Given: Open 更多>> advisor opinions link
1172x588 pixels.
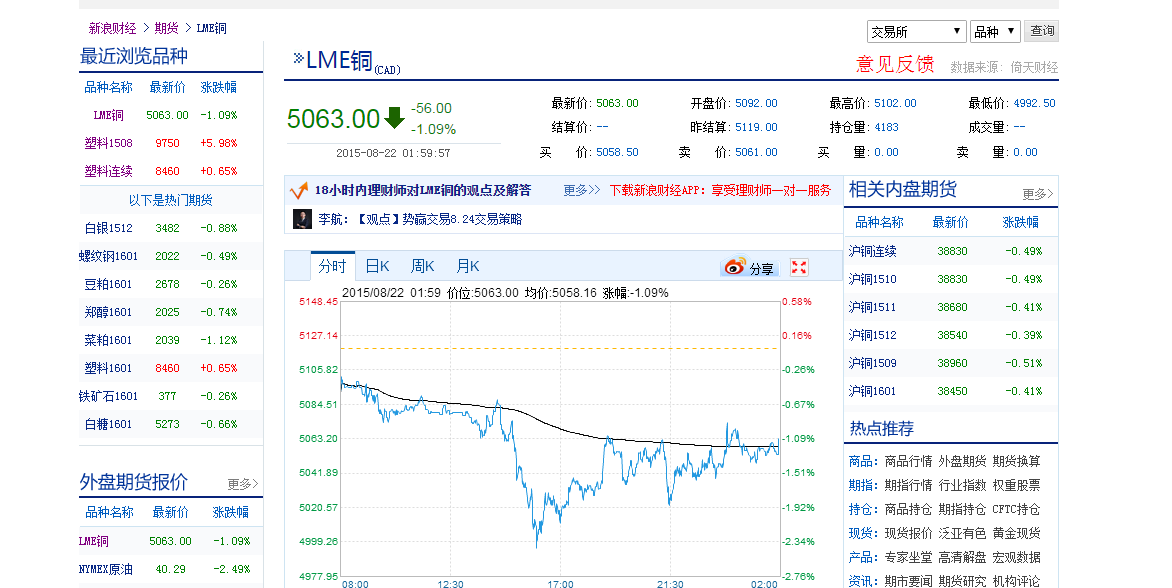Looking at the screenshot, I should pyautogui.click(x=582, y=191).
